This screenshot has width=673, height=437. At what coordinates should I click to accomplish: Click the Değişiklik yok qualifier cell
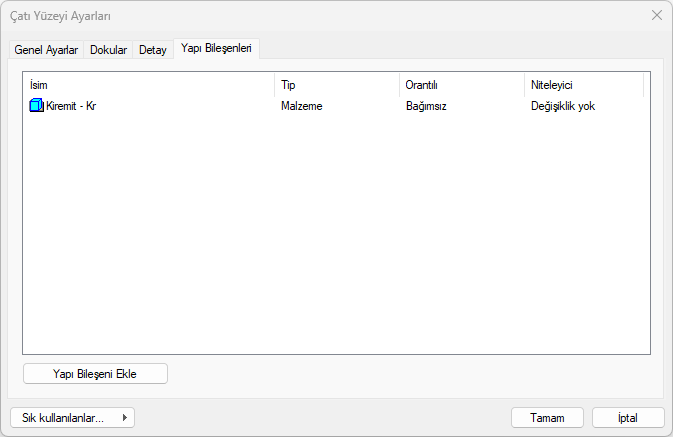563,105
